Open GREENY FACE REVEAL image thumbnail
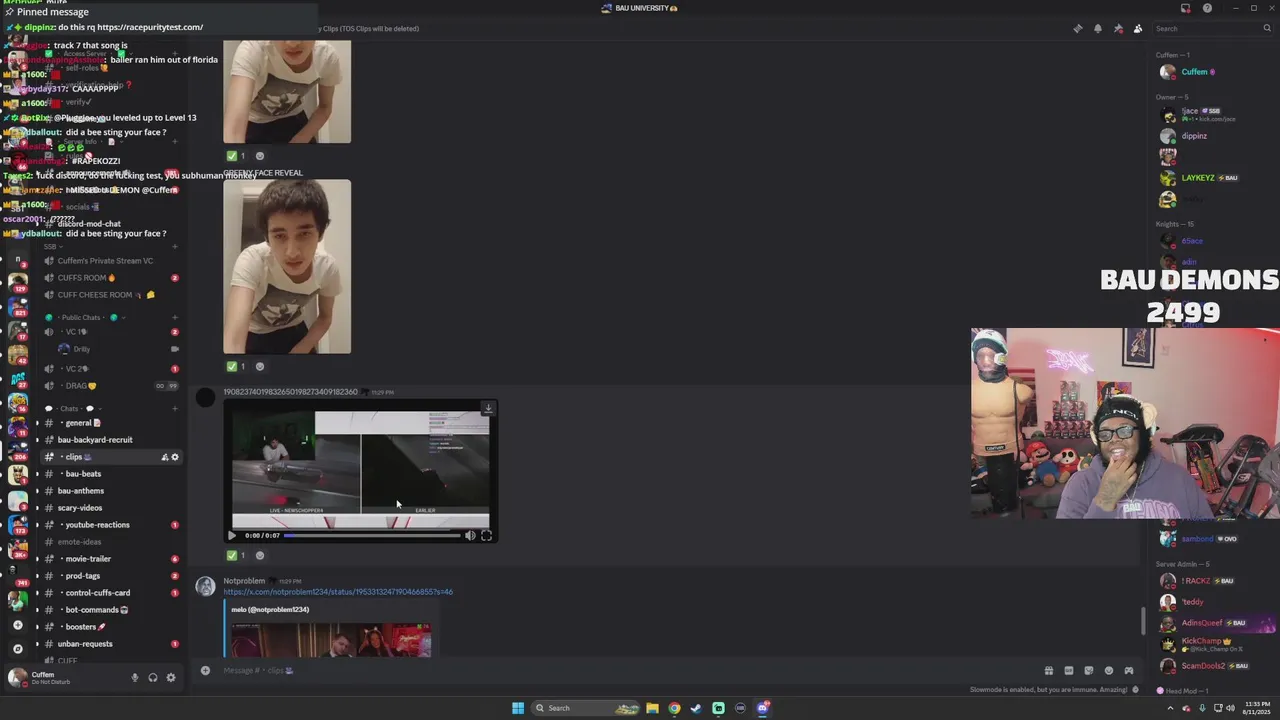 point(287,267)
